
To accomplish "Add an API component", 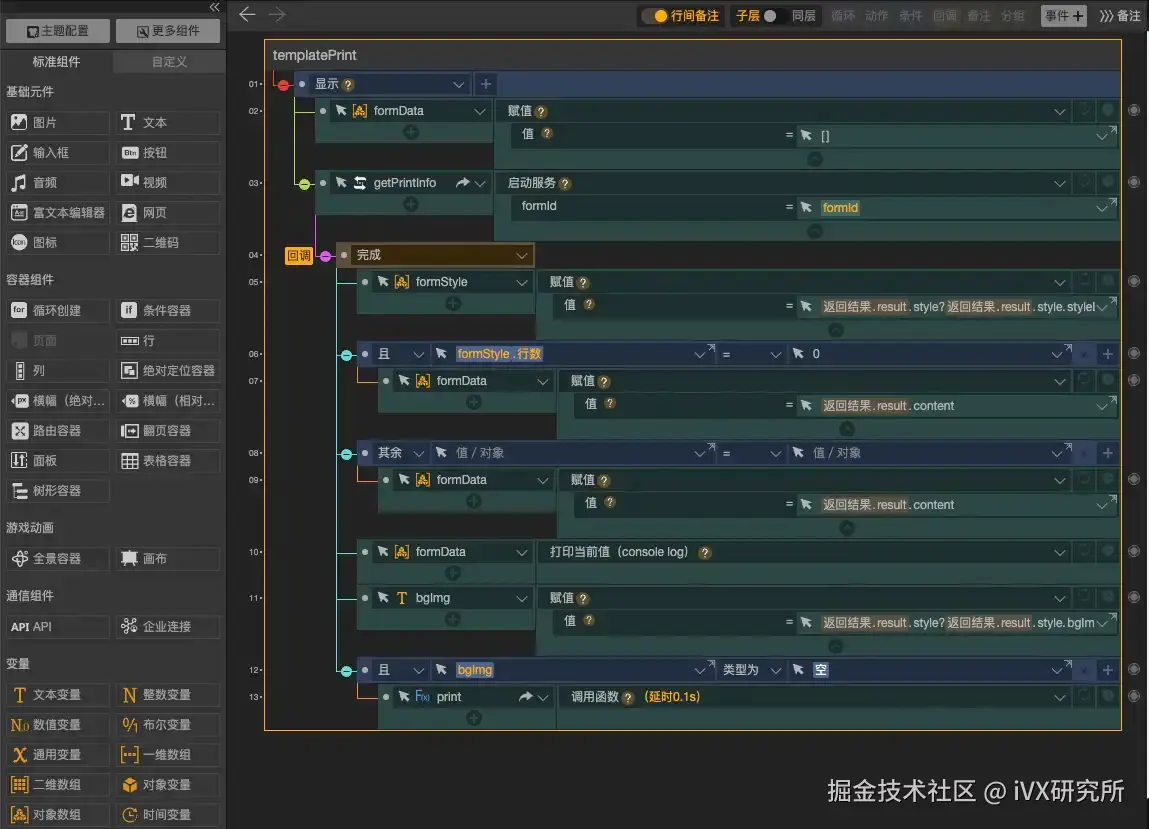I will (x=58, y=627).
